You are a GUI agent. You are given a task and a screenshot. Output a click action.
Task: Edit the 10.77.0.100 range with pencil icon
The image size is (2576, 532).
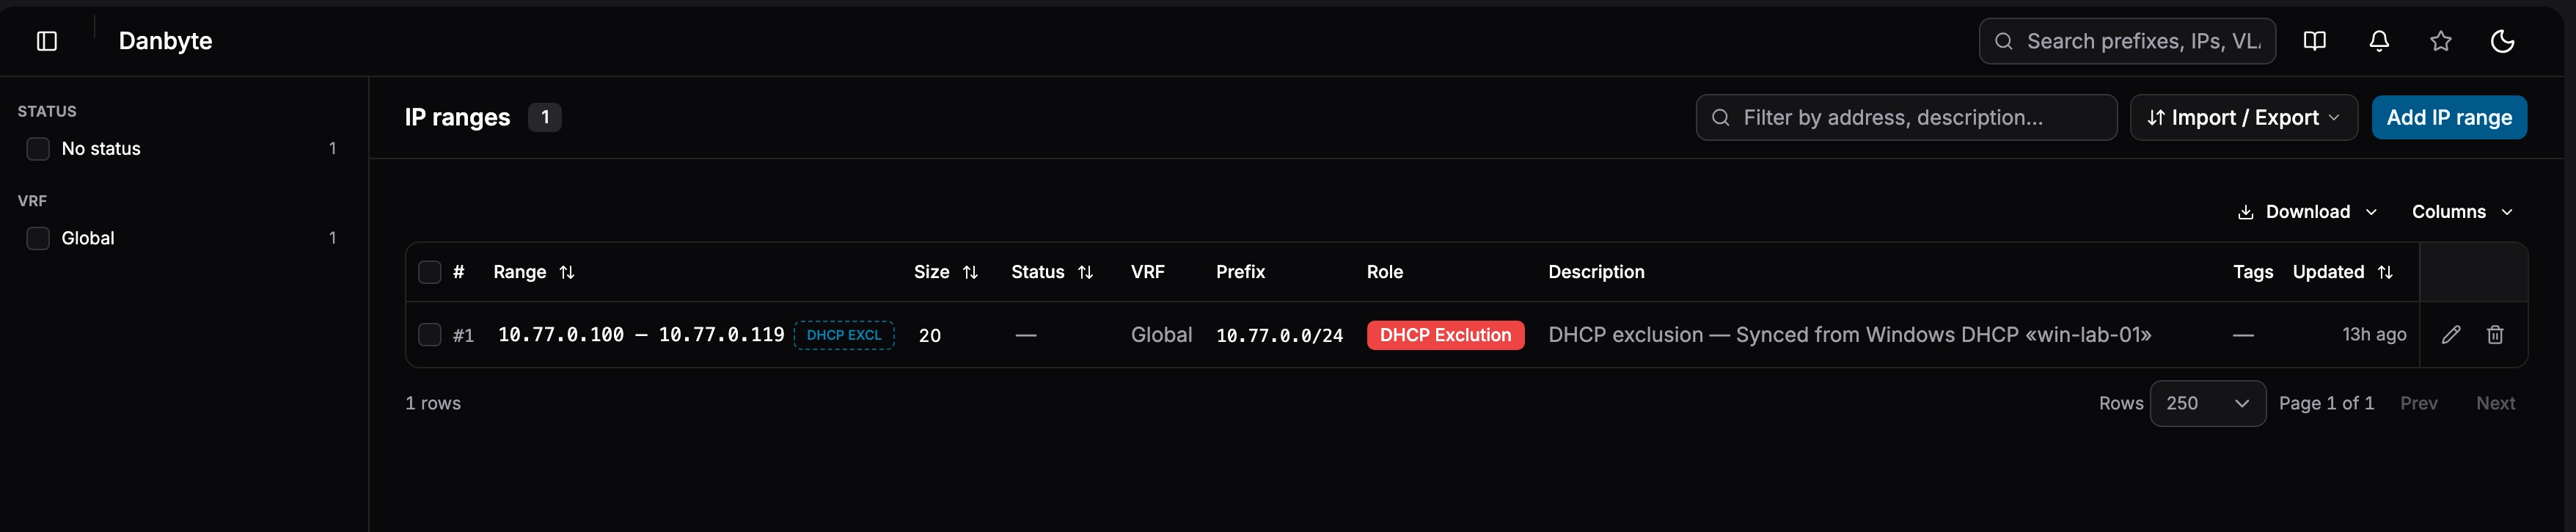point(2450,335)
